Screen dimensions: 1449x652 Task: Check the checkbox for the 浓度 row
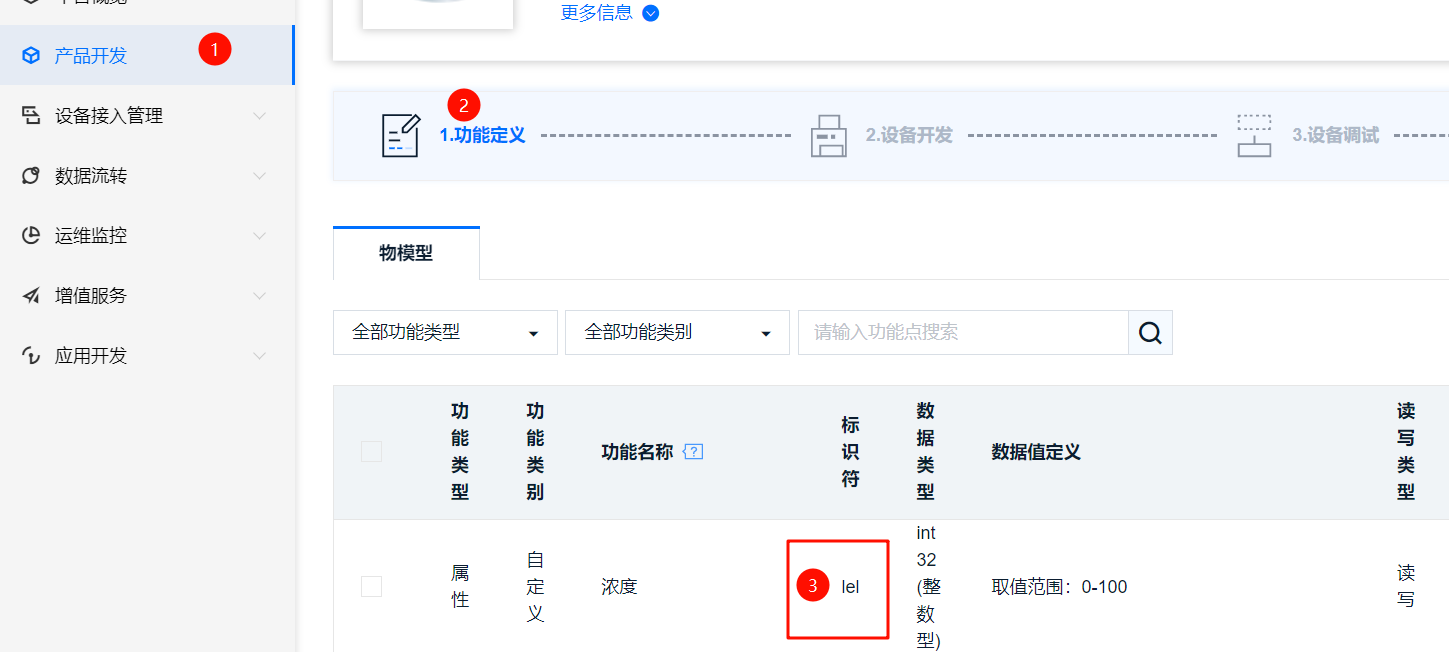point(371,587)
